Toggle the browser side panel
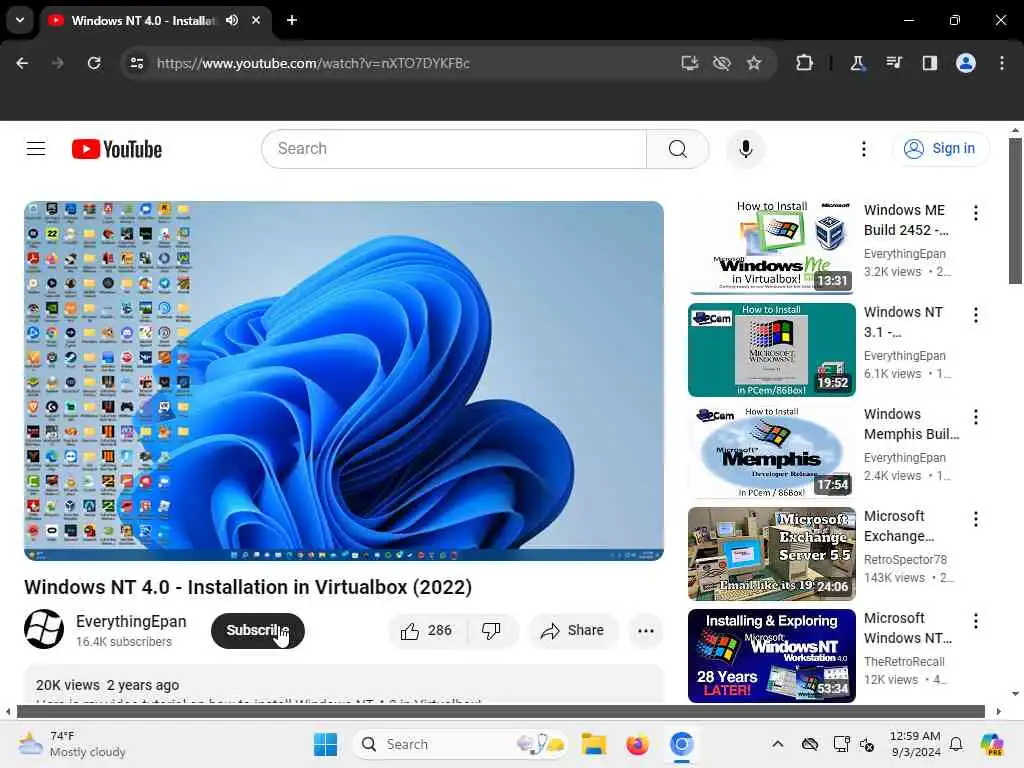1024x768 pixels. pyautogui.click(x=930, y=63)
